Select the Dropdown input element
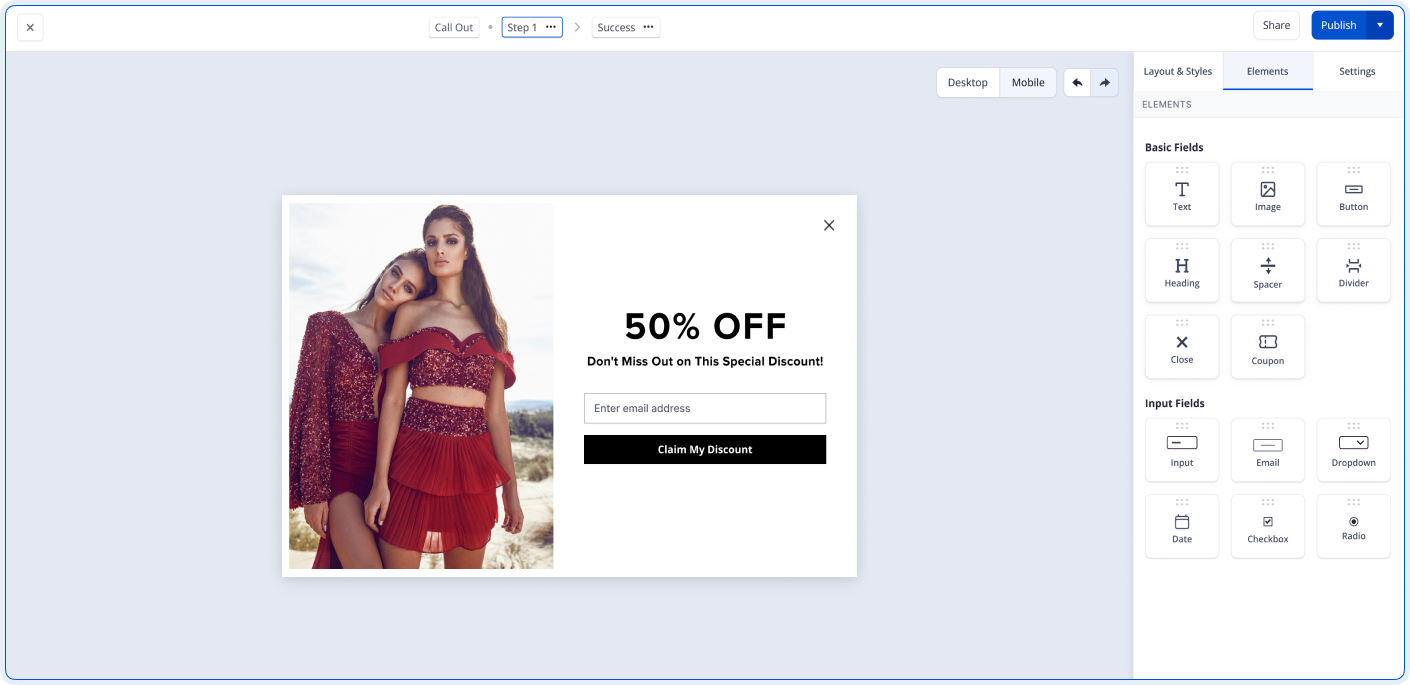 pyautogui.click(x=1353, y=449)
